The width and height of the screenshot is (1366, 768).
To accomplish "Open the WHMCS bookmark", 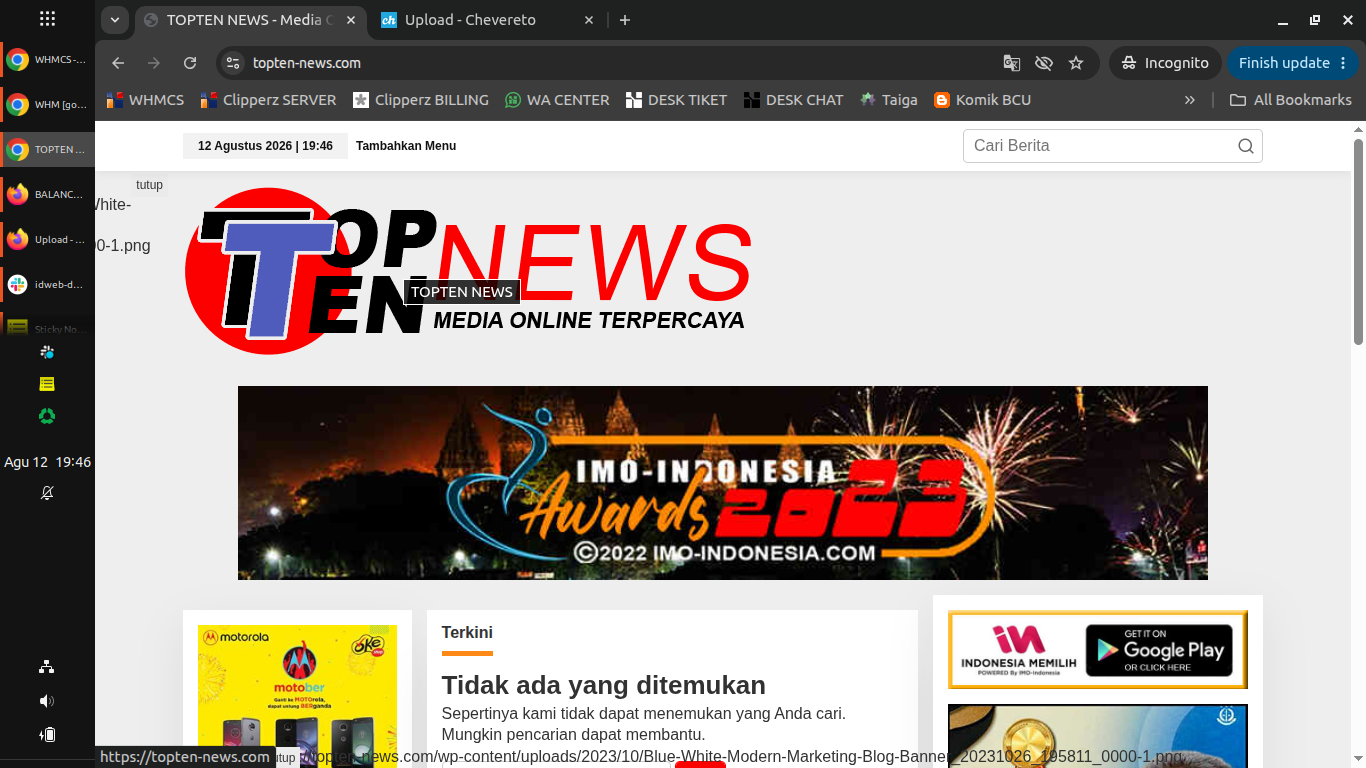I will click(146, 100).
